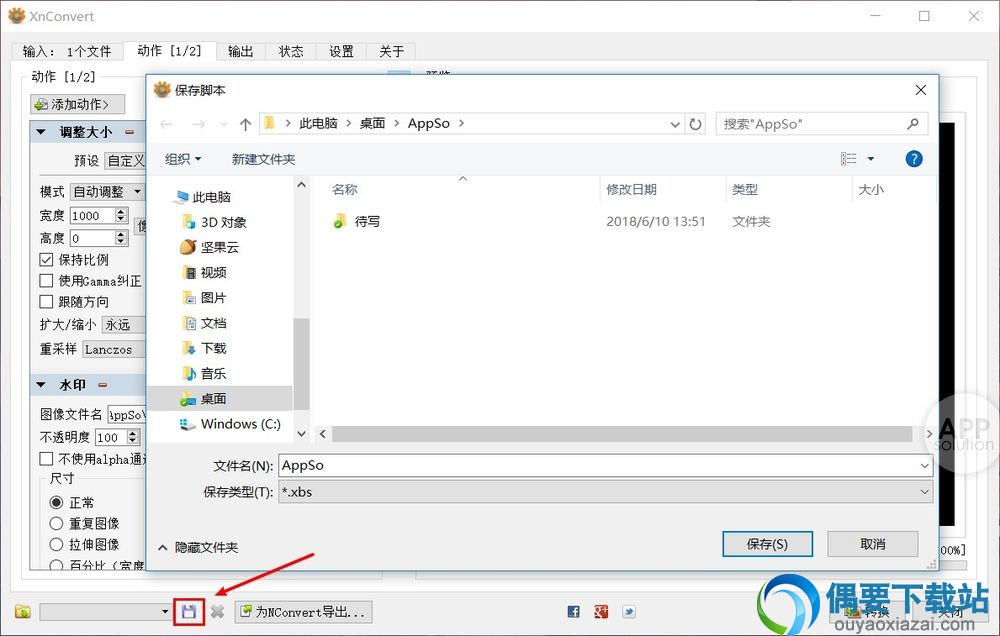Select 图片 in navigation pane
This screenshot has height=636, width=1000.
pyautogui.click(x=204, y=298)
